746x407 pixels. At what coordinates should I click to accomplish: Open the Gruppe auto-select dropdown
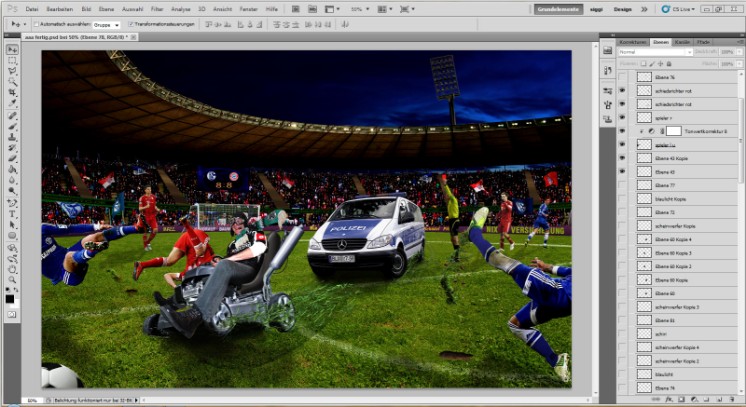pyautogui.click(x=107, y=23)
